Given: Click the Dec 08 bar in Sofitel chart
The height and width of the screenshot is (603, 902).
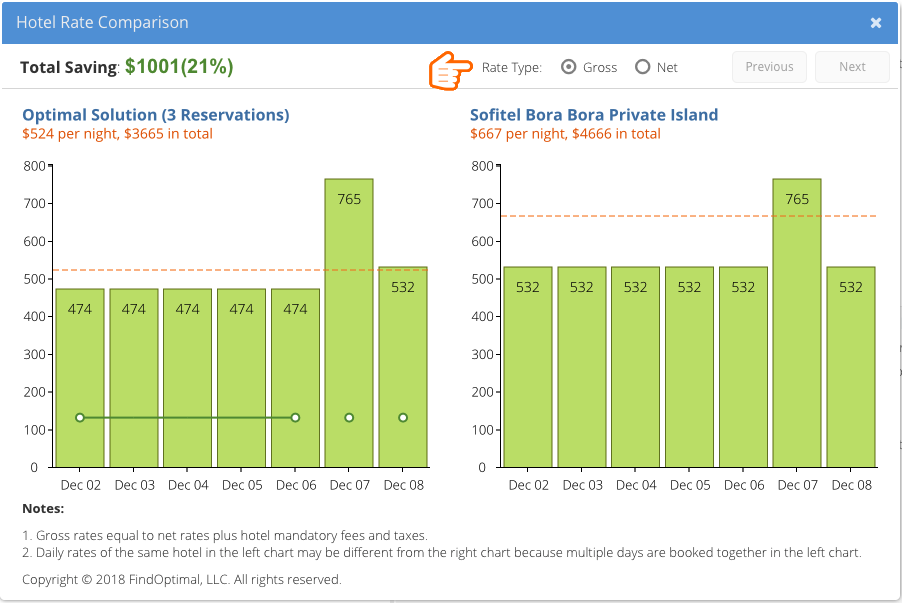Looking at the screenshot, I should 851,367.
